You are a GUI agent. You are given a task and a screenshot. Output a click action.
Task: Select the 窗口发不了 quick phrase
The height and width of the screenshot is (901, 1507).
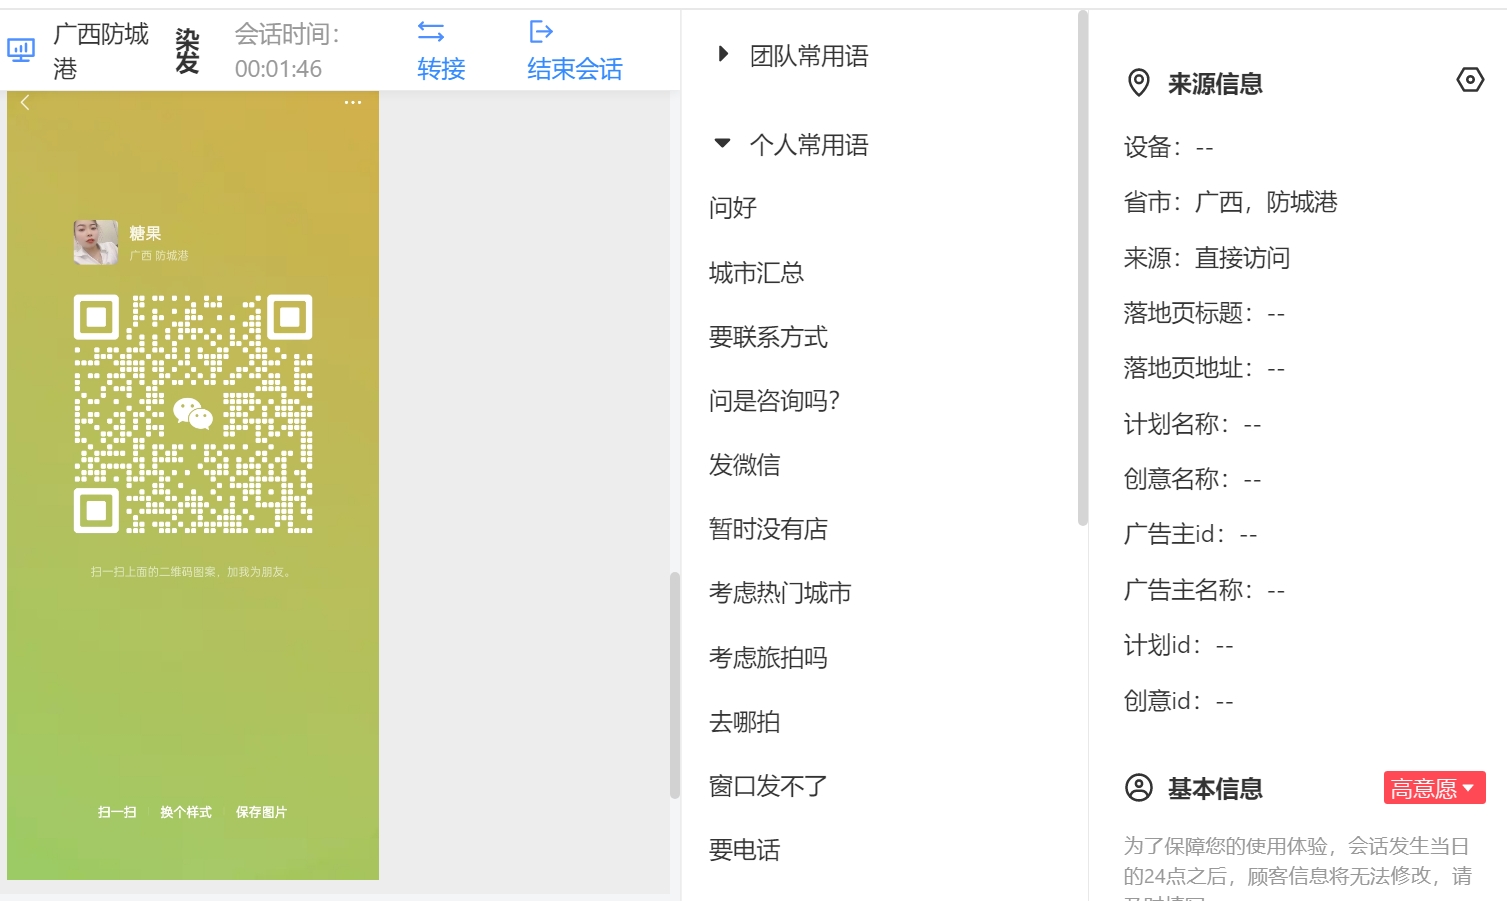point(768,786)
